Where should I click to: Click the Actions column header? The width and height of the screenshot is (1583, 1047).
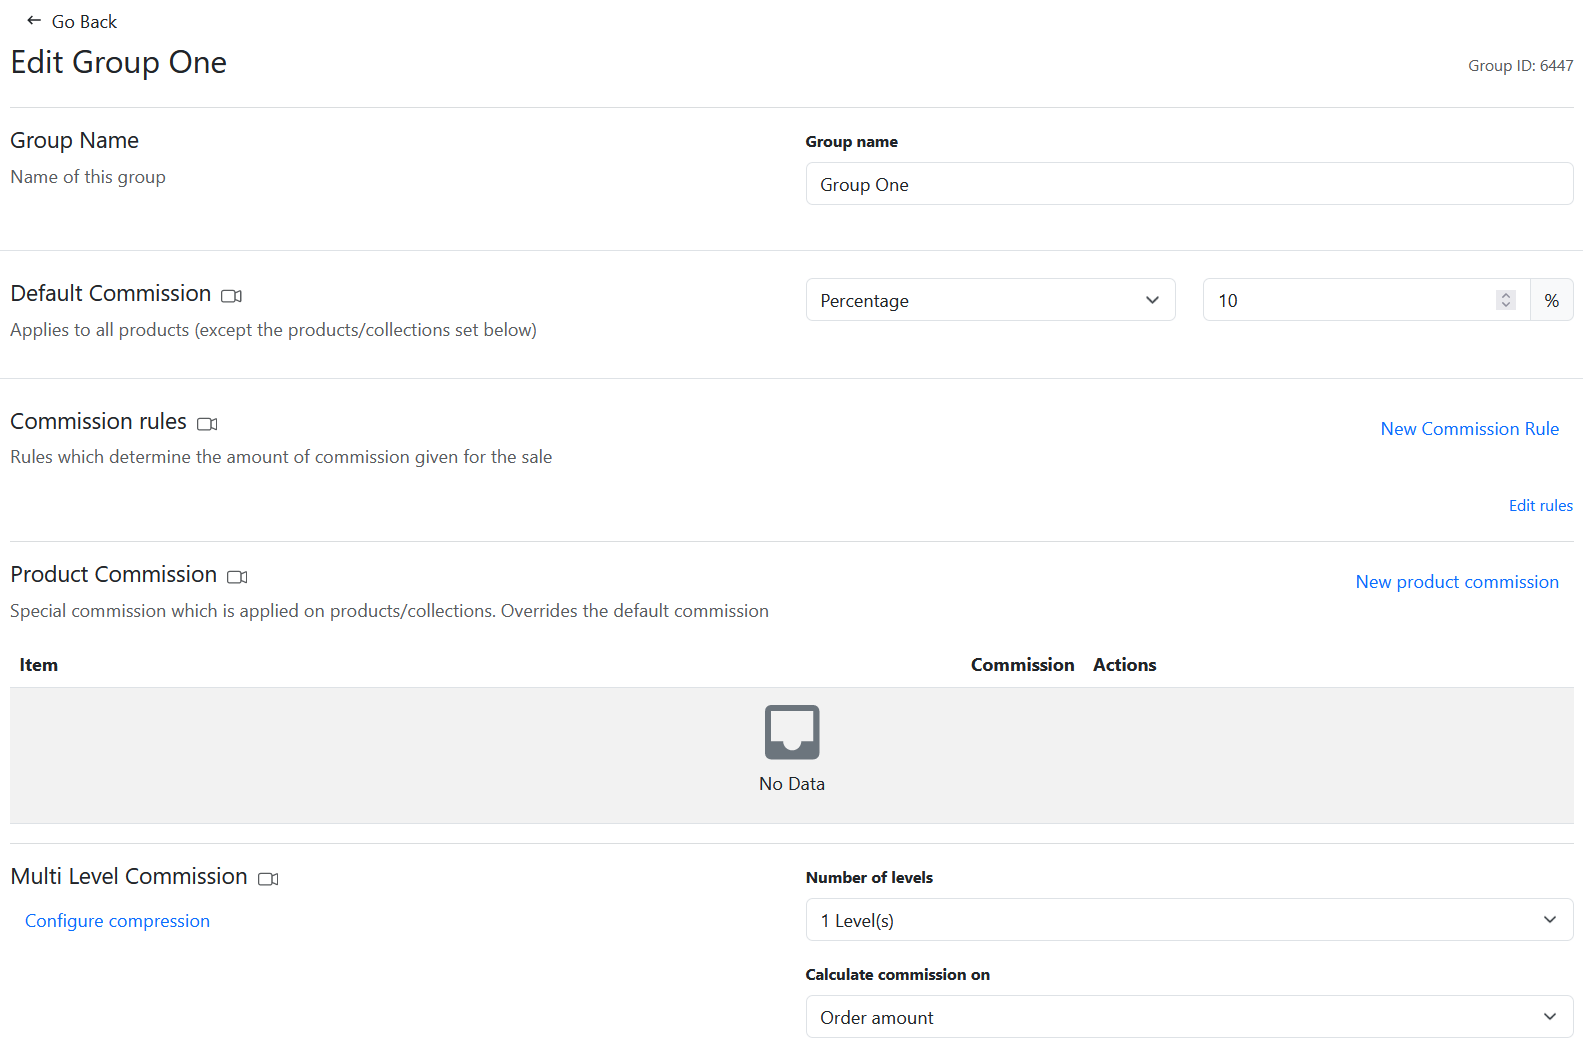tap(1124, 665)
